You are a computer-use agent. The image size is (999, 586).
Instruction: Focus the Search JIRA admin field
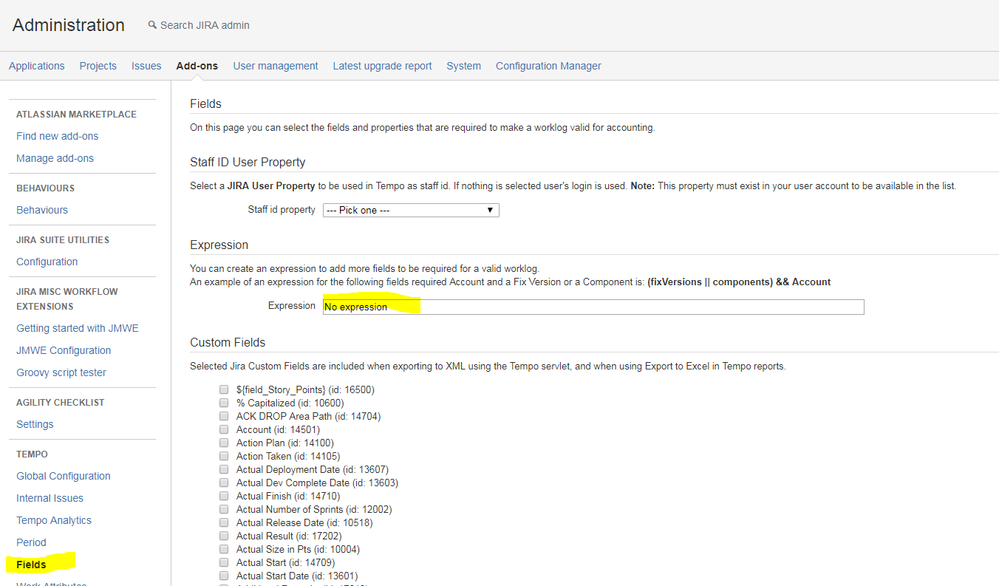[x=205, y=25]
